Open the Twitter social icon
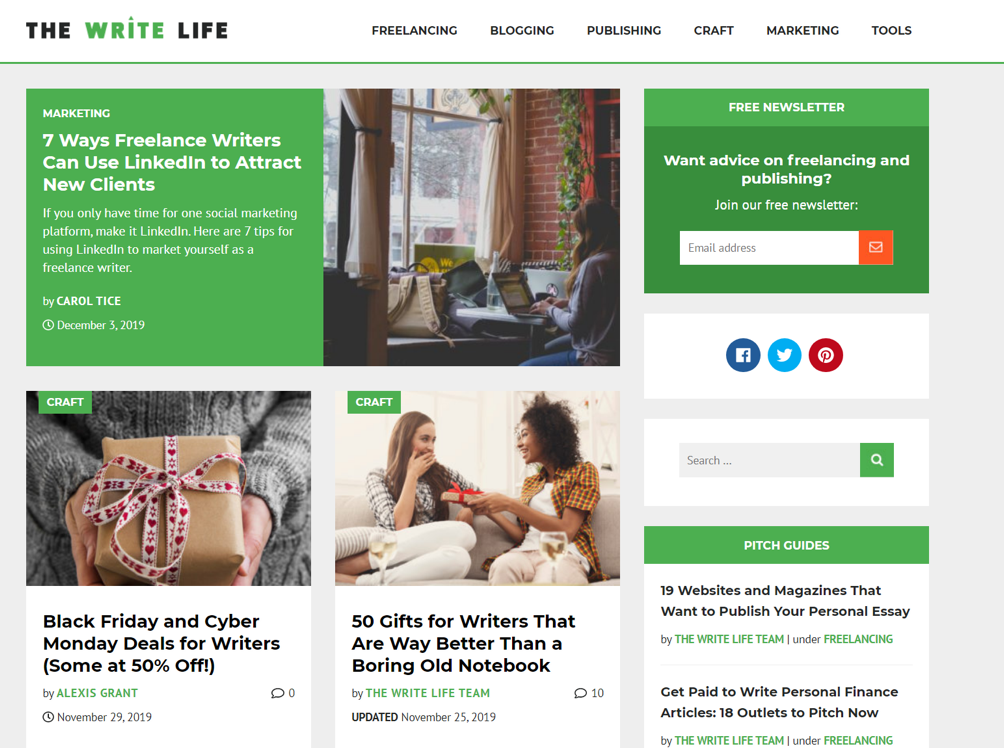 [x=784, y=355]
